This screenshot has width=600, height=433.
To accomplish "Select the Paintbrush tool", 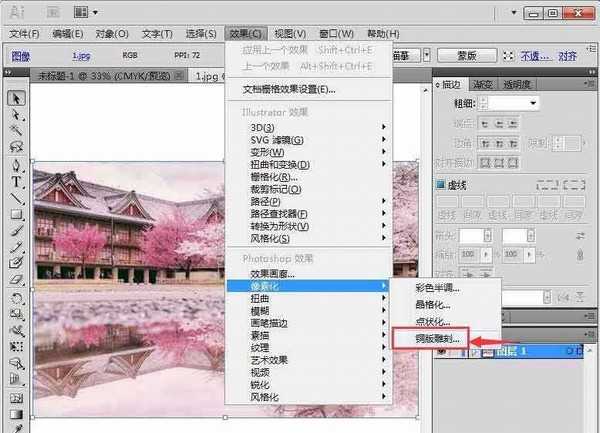I will (x=16, y=231).
